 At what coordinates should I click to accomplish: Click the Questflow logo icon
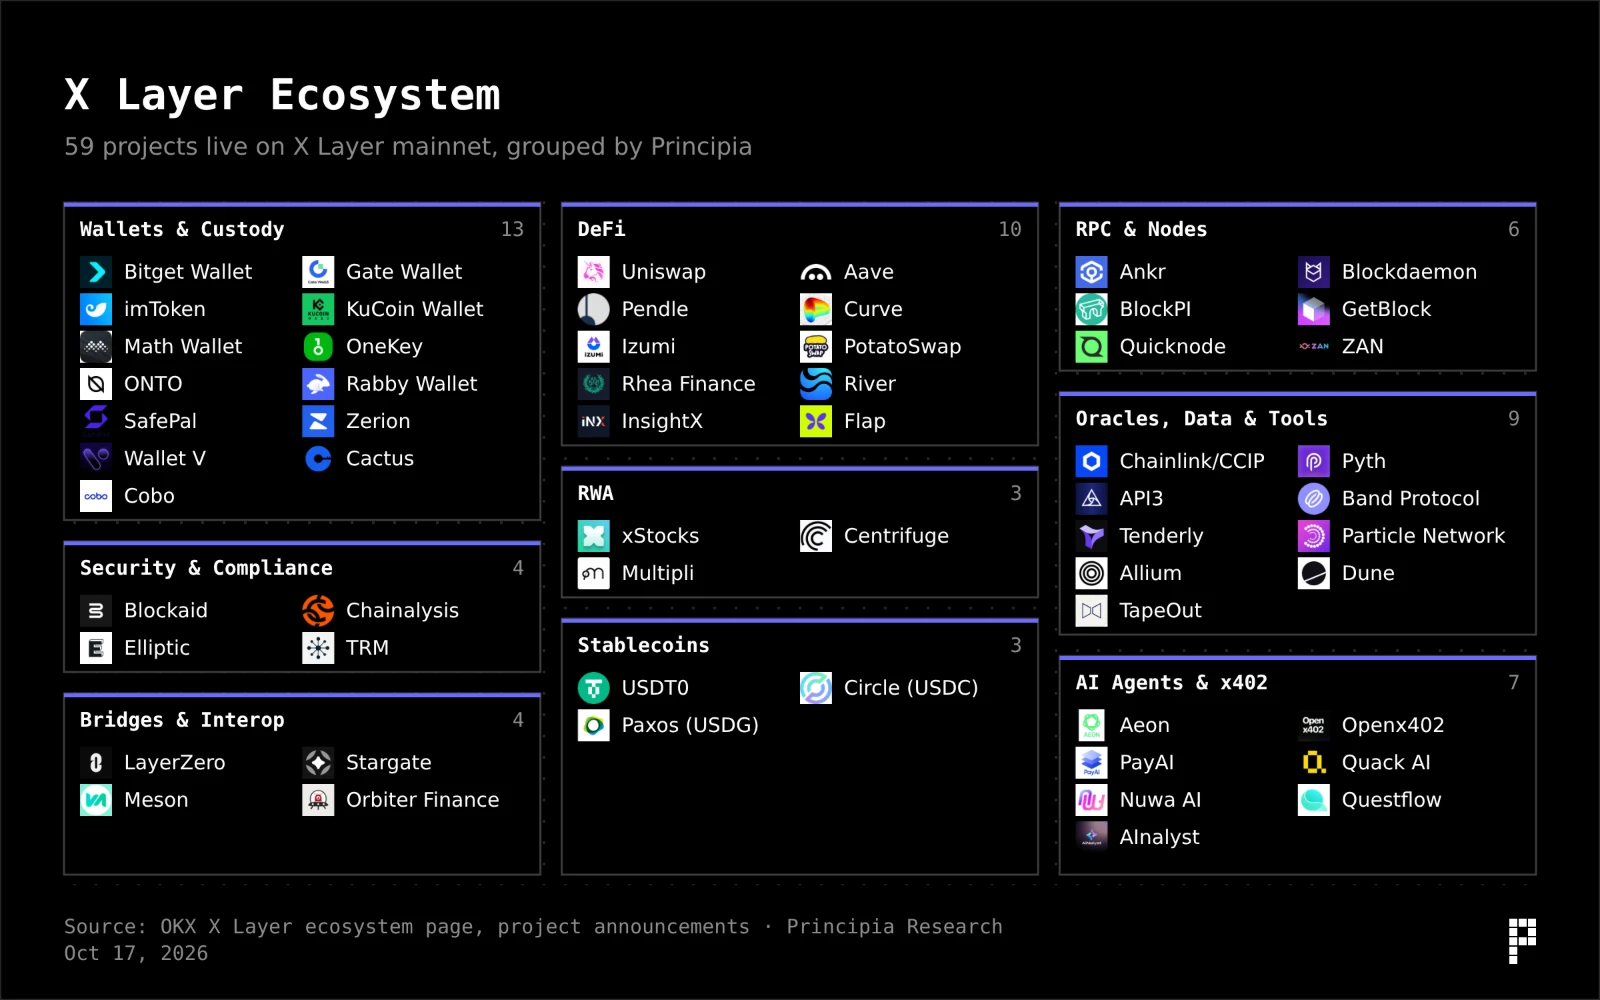pyautogui.click(x=1314, y=800)
